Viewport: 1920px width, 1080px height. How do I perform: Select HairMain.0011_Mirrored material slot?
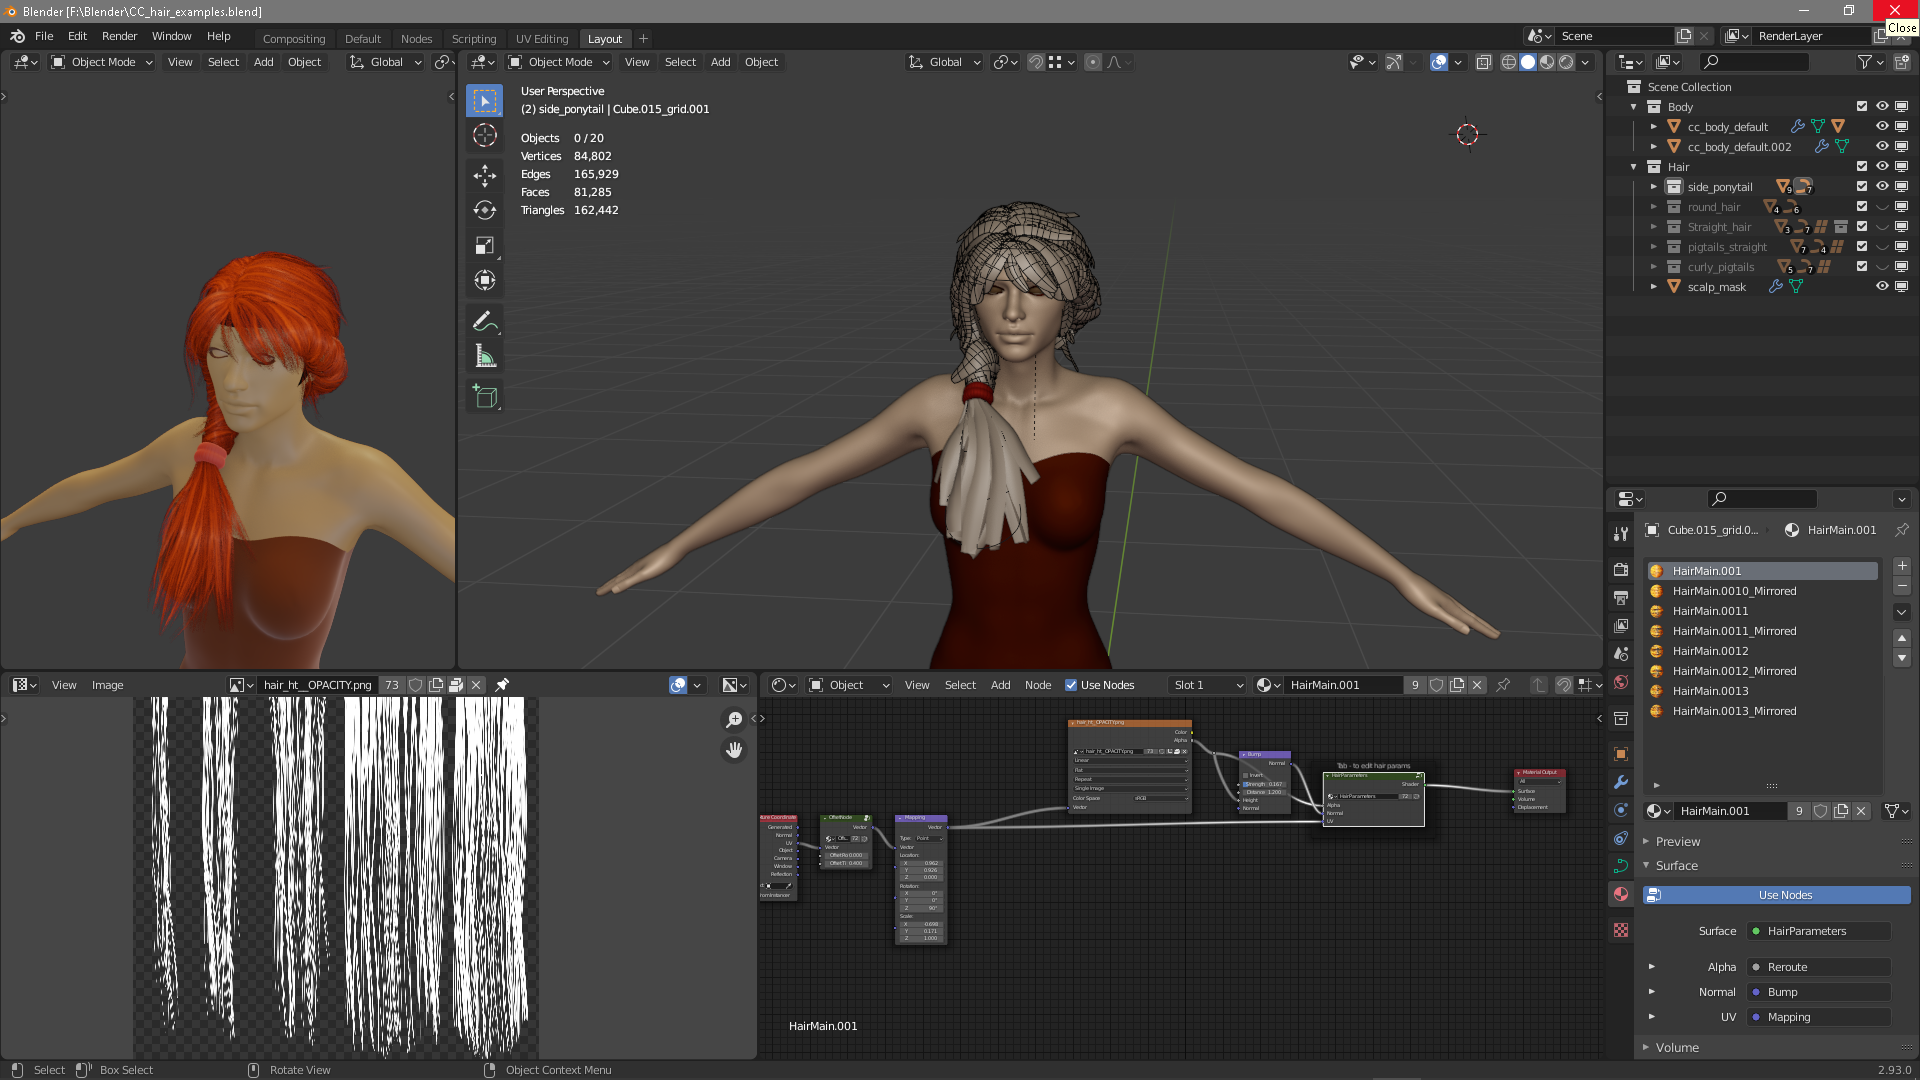(1763, 631)
